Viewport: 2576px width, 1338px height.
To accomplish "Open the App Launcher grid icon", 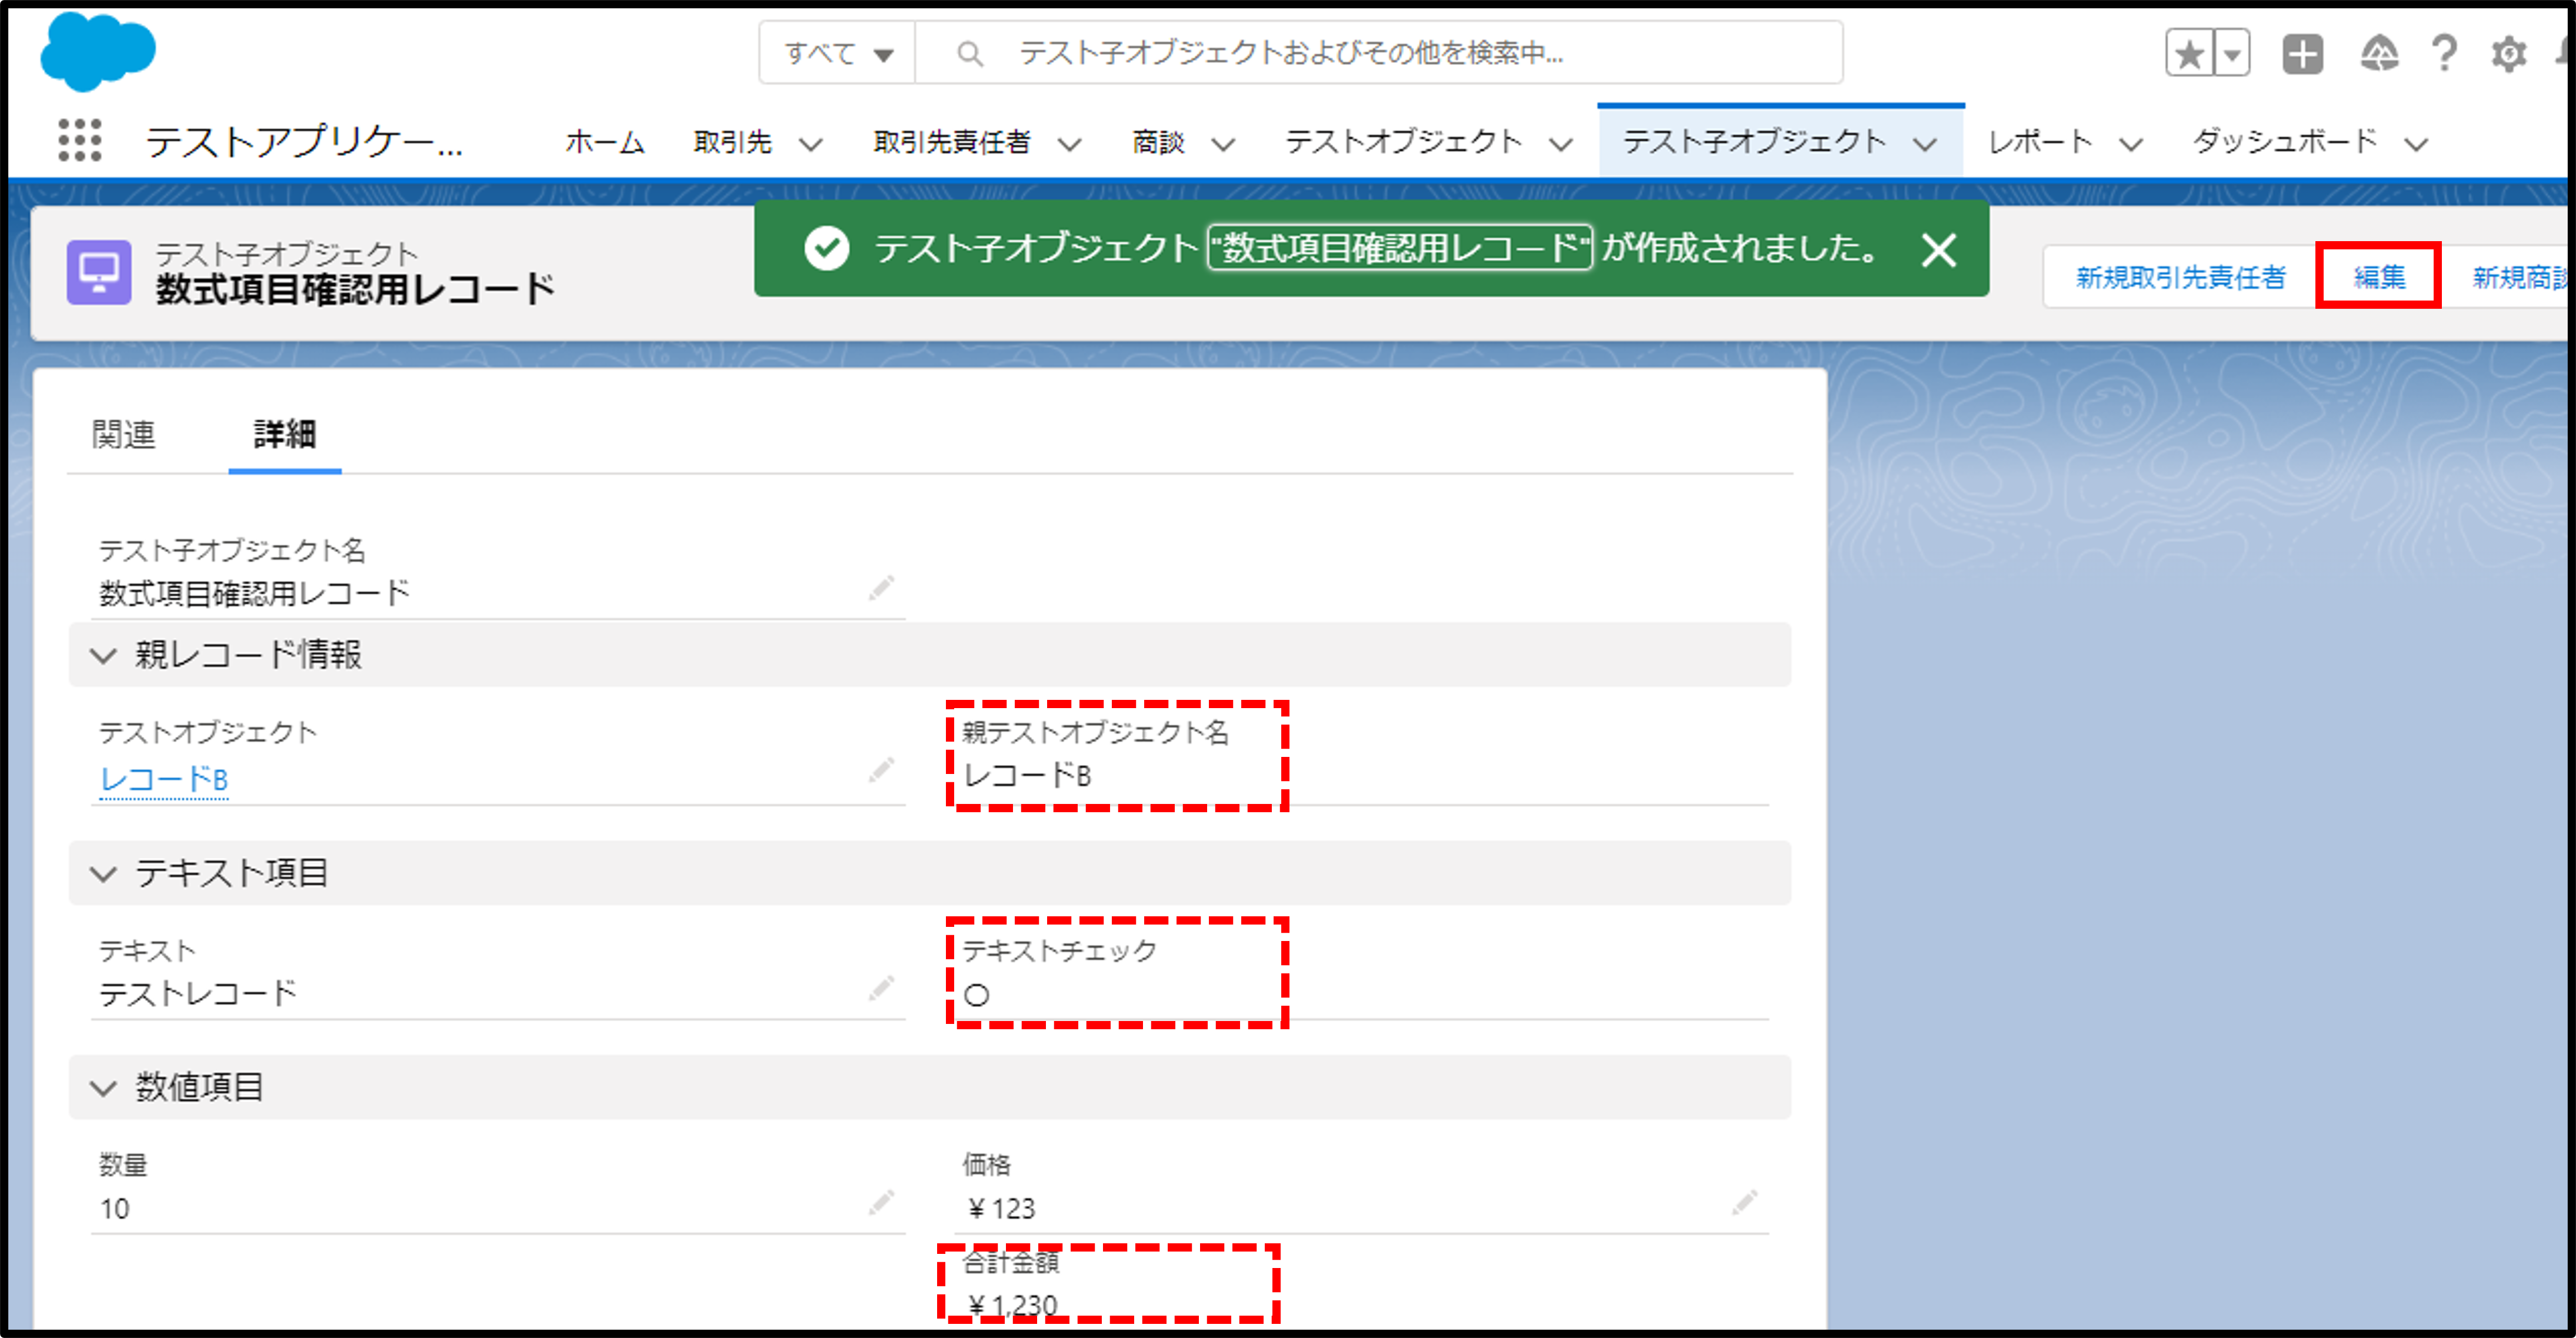I will (x=79, y=140).
